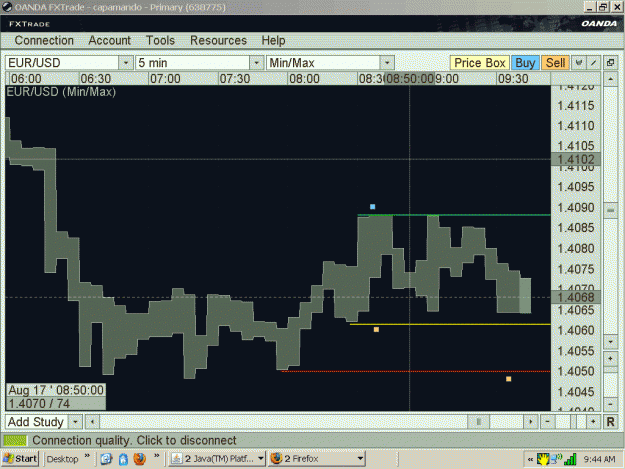The height and width of the screenshot is (469, 625).
Task: Click the orange marker near 1.4048
Action: (509, 379)
